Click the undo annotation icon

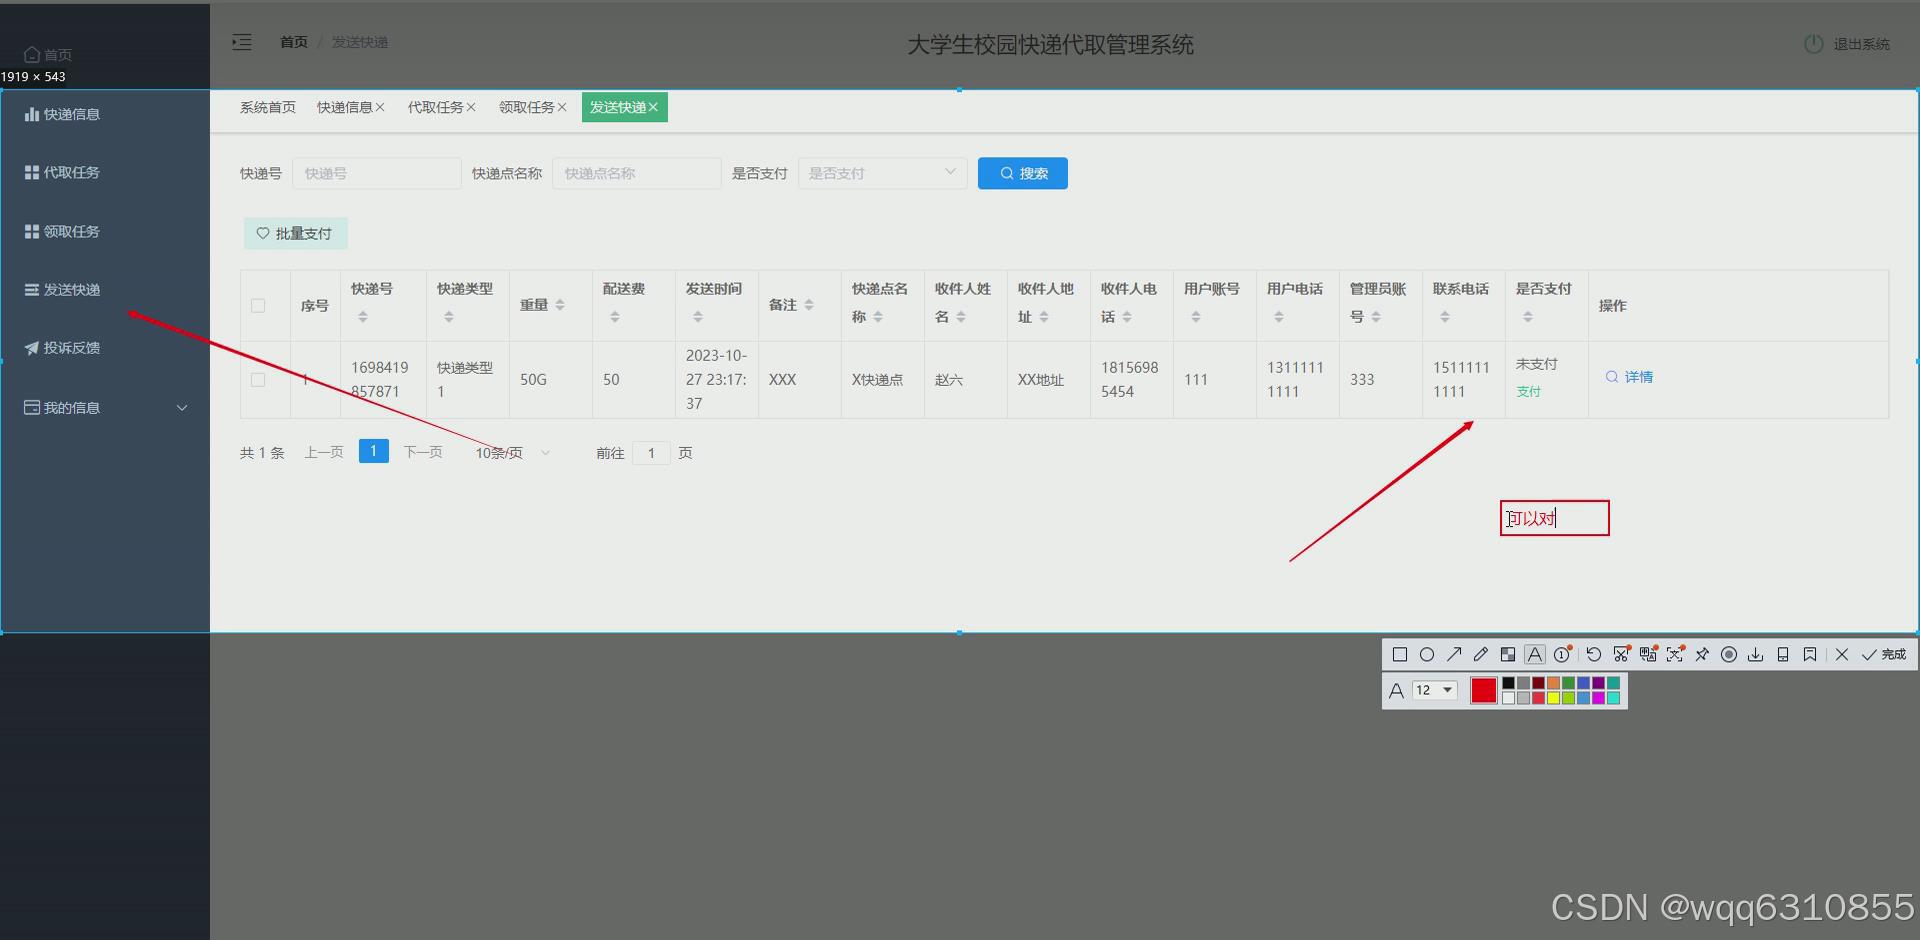1594,654
